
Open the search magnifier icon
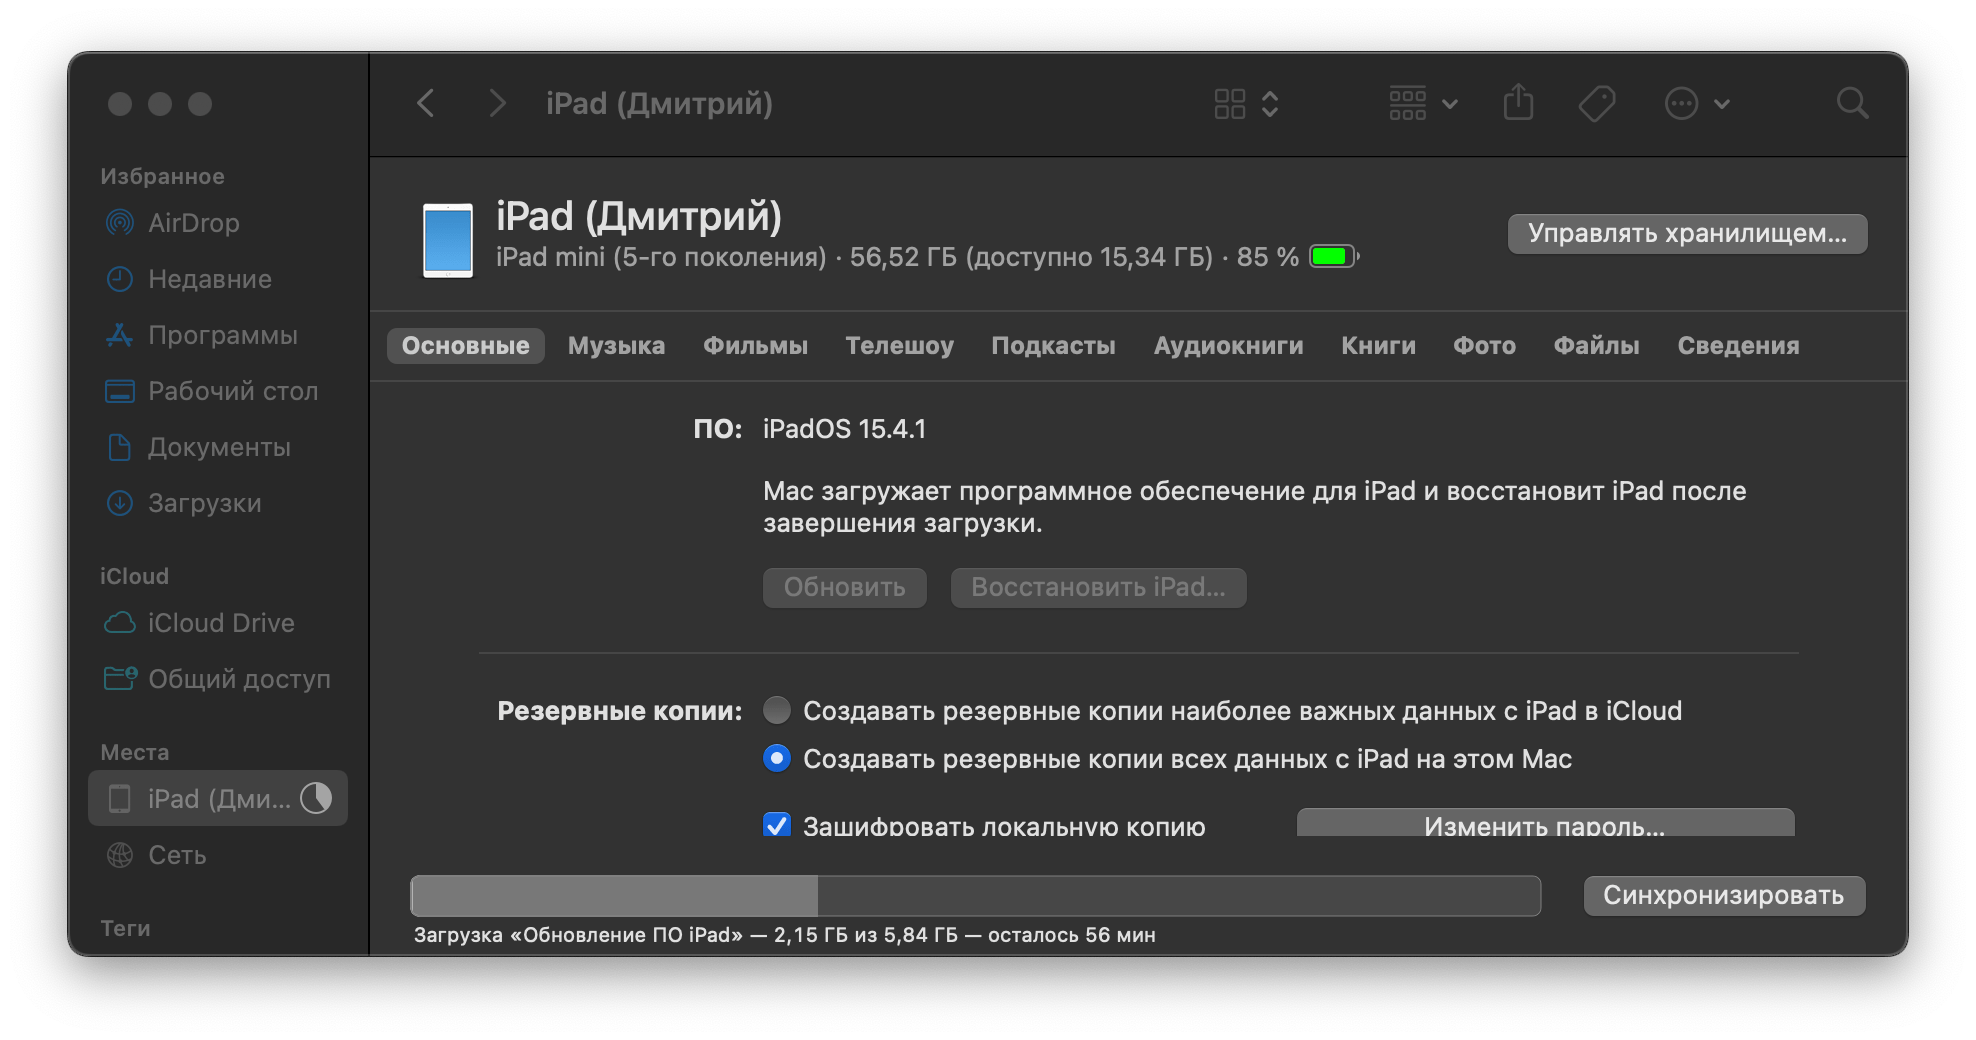point(1852,103)
